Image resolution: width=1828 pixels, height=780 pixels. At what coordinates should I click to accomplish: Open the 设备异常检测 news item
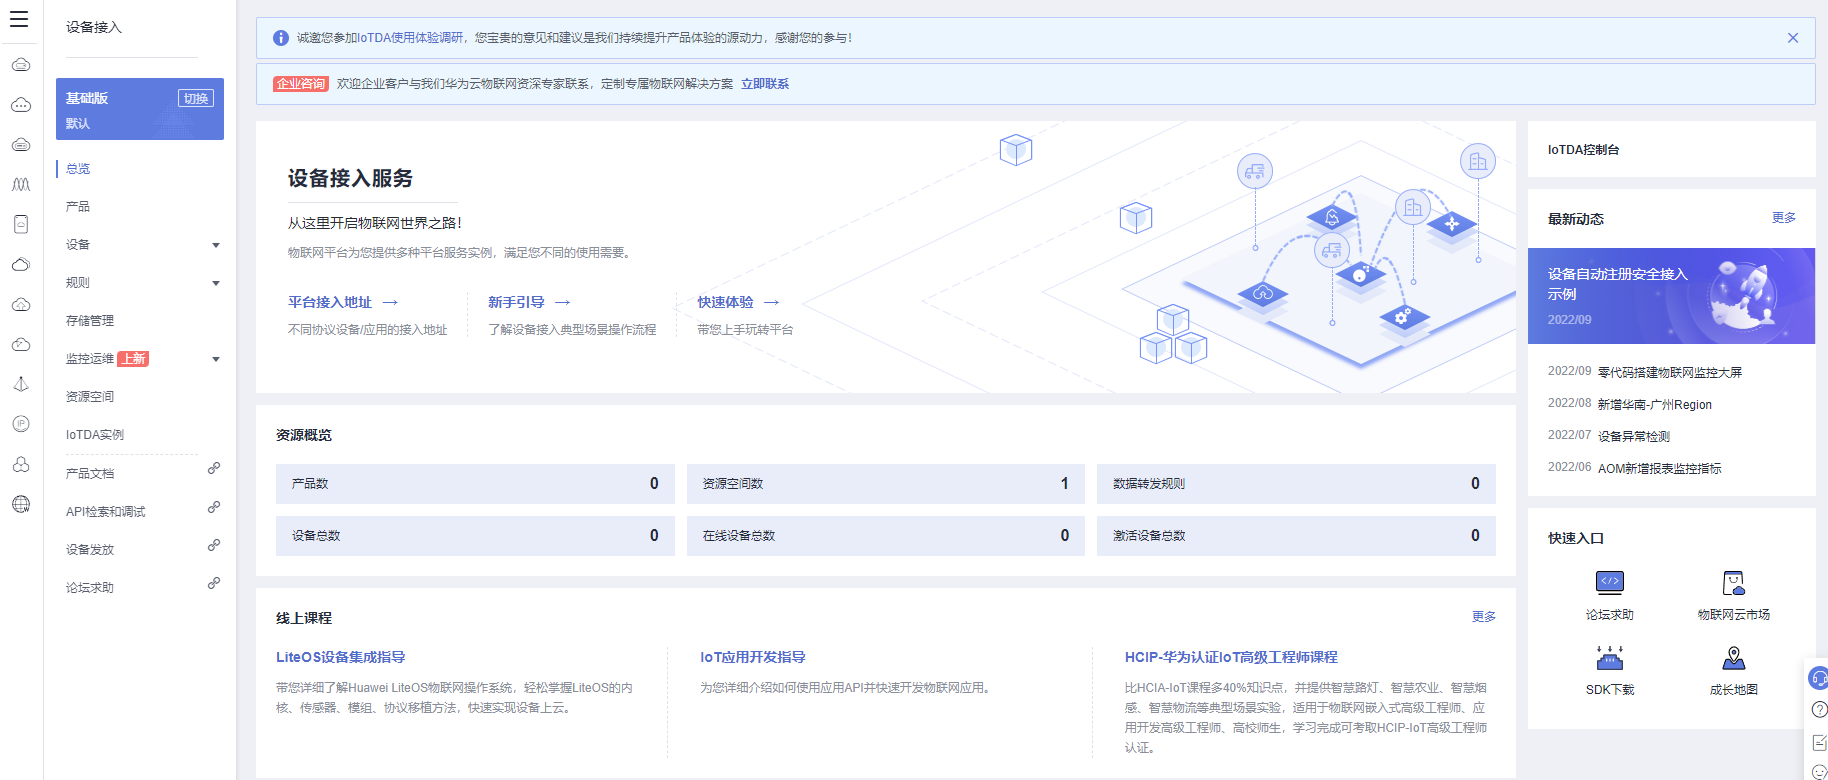(x=1634, y=437)
